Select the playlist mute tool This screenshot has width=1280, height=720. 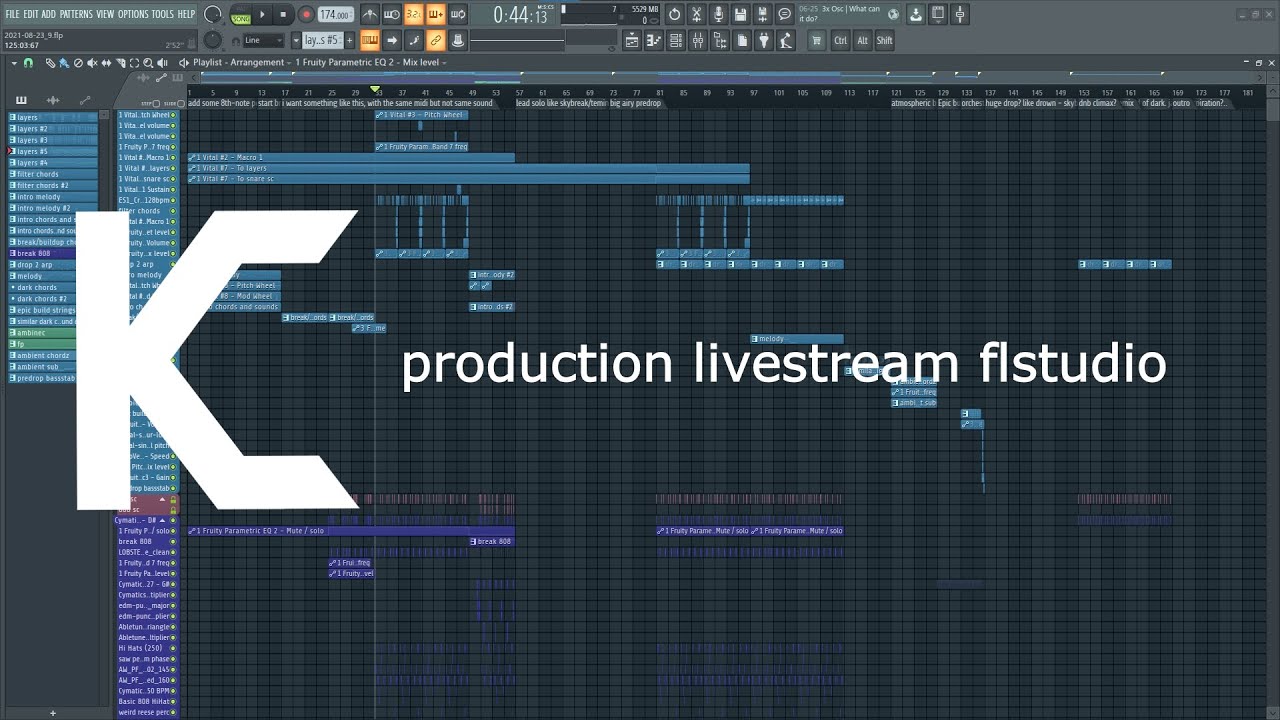pos(92,63)
